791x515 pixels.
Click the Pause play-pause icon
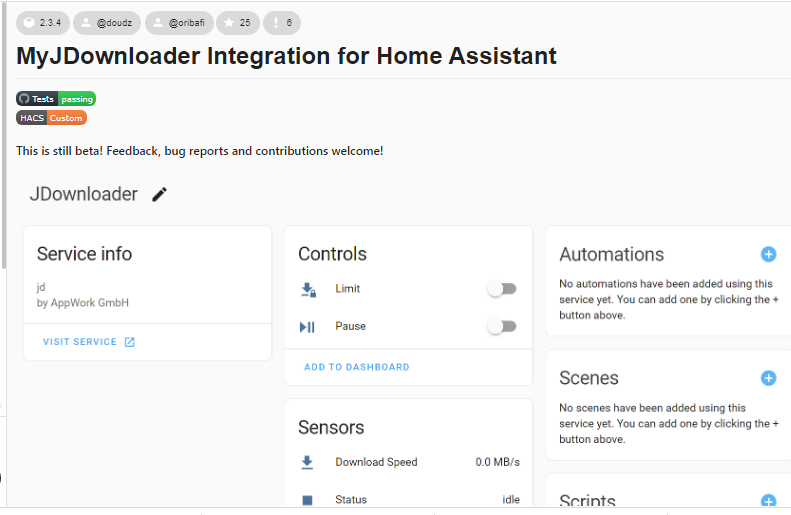pos(307,327)
